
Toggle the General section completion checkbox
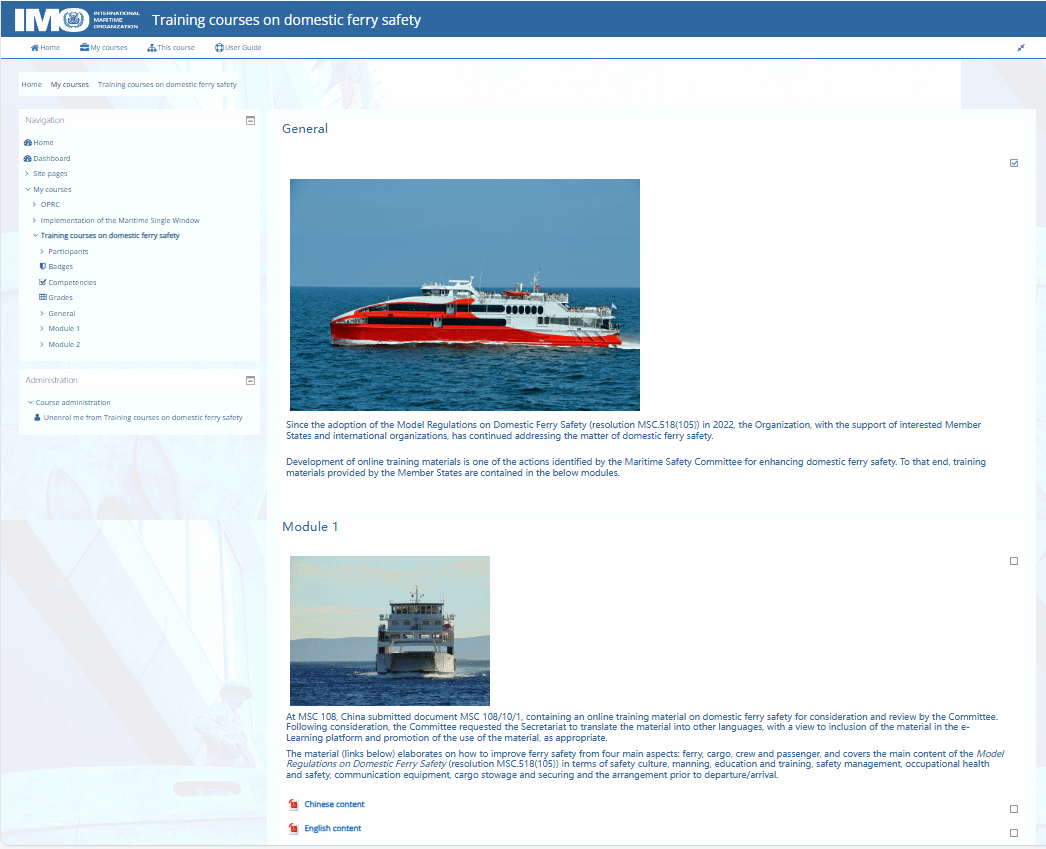point(1014,163)
